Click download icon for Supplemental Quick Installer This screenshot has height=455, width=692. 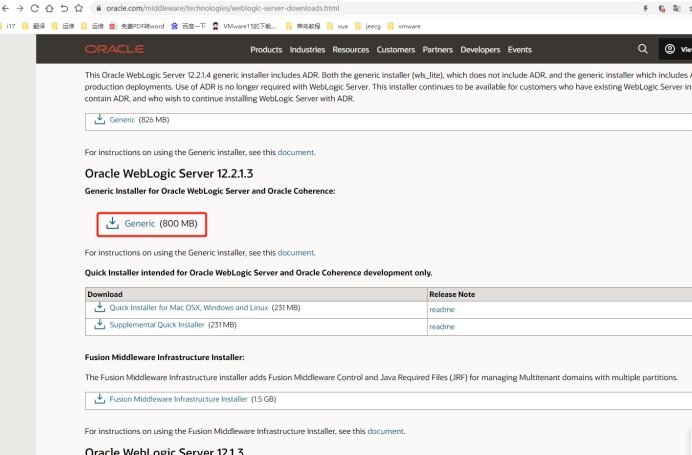tap(100, 325)
